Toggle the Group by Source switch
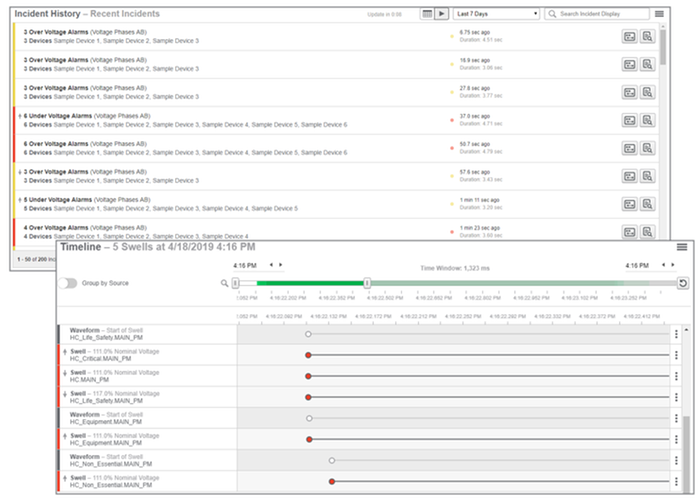 [67, 283]
